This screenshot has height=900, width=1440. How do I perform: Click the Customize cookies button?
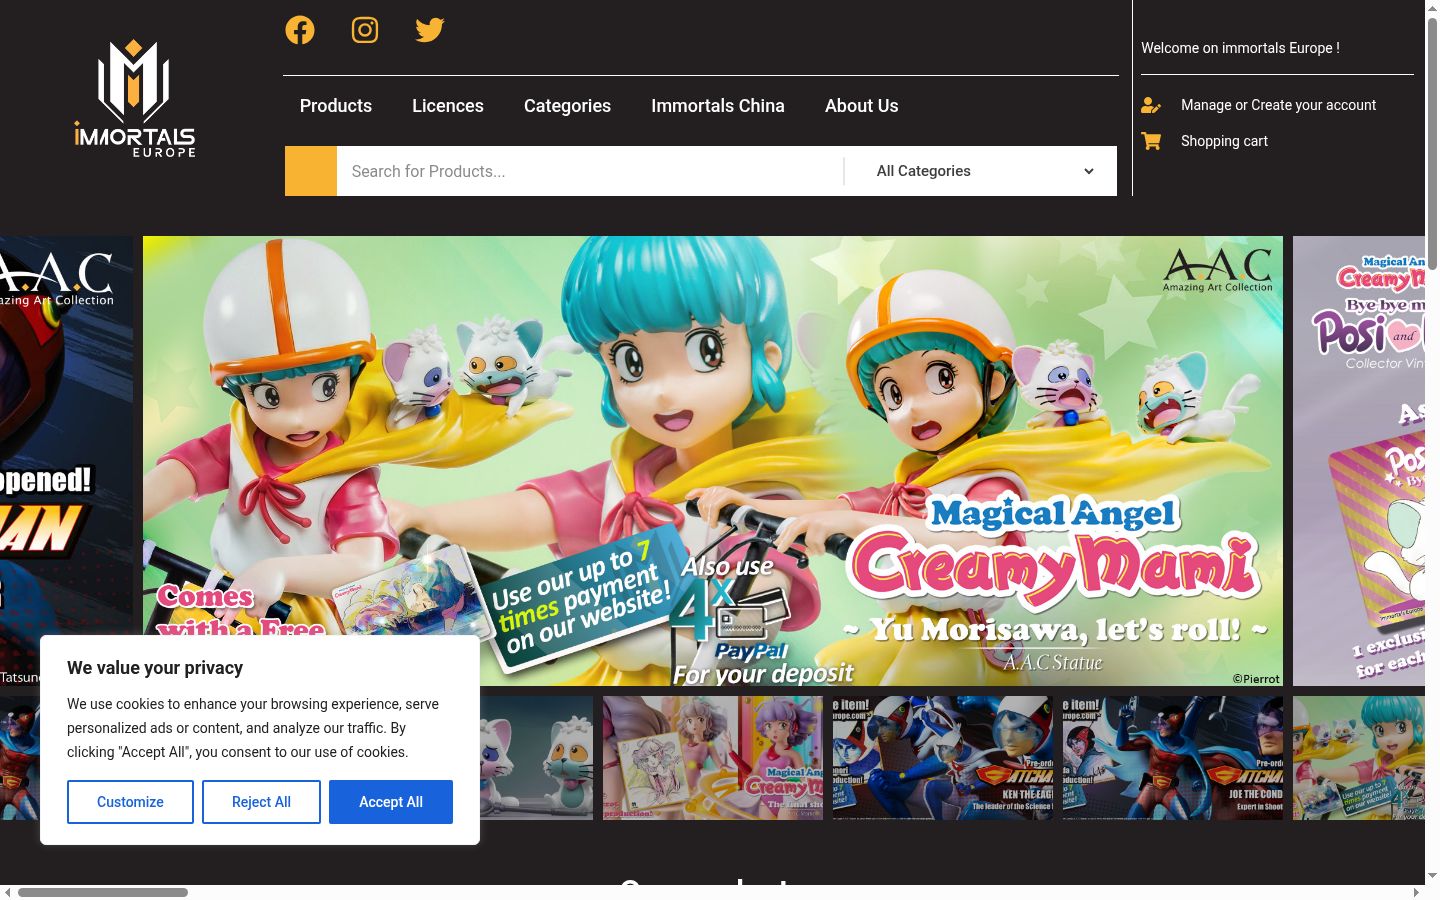tap(130, 802)
